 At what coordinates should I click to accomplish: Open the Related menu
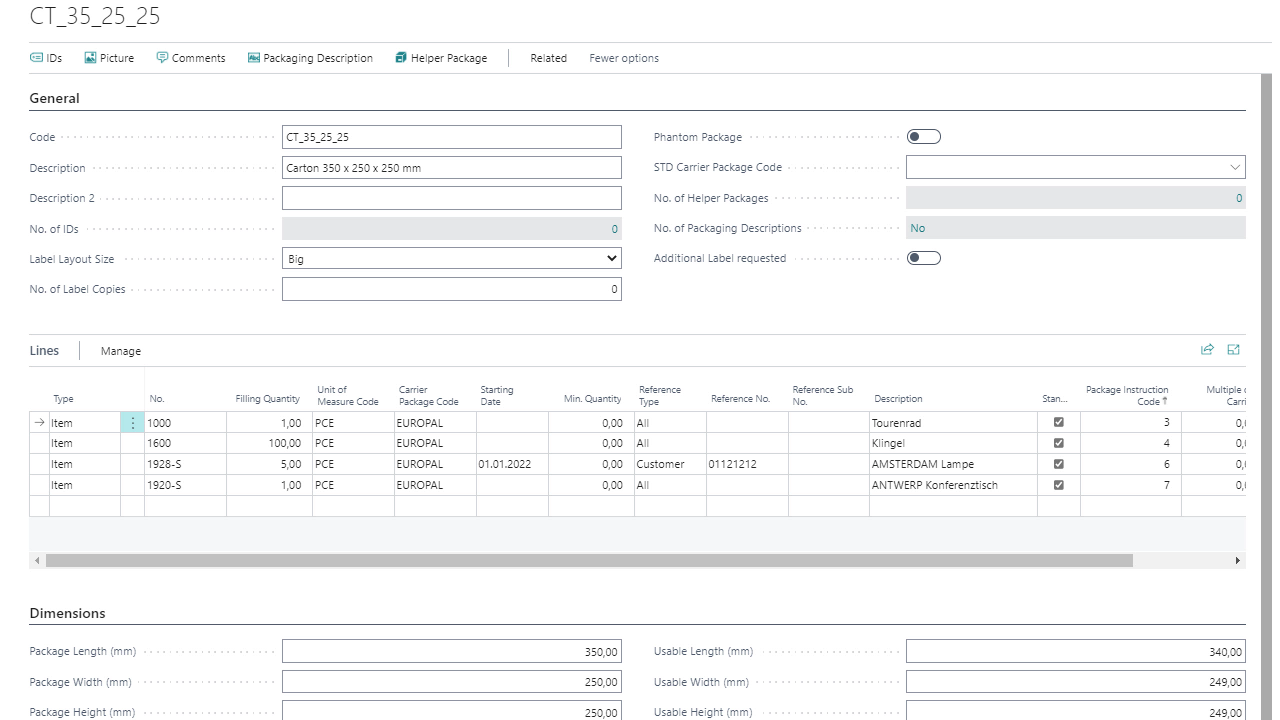pyautogui.click(x=548, y=58)
